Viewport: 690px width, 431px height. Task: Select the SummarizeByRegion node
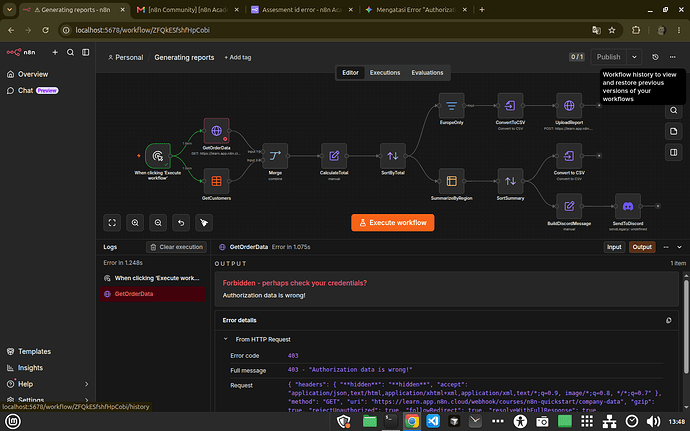(451, 181)
